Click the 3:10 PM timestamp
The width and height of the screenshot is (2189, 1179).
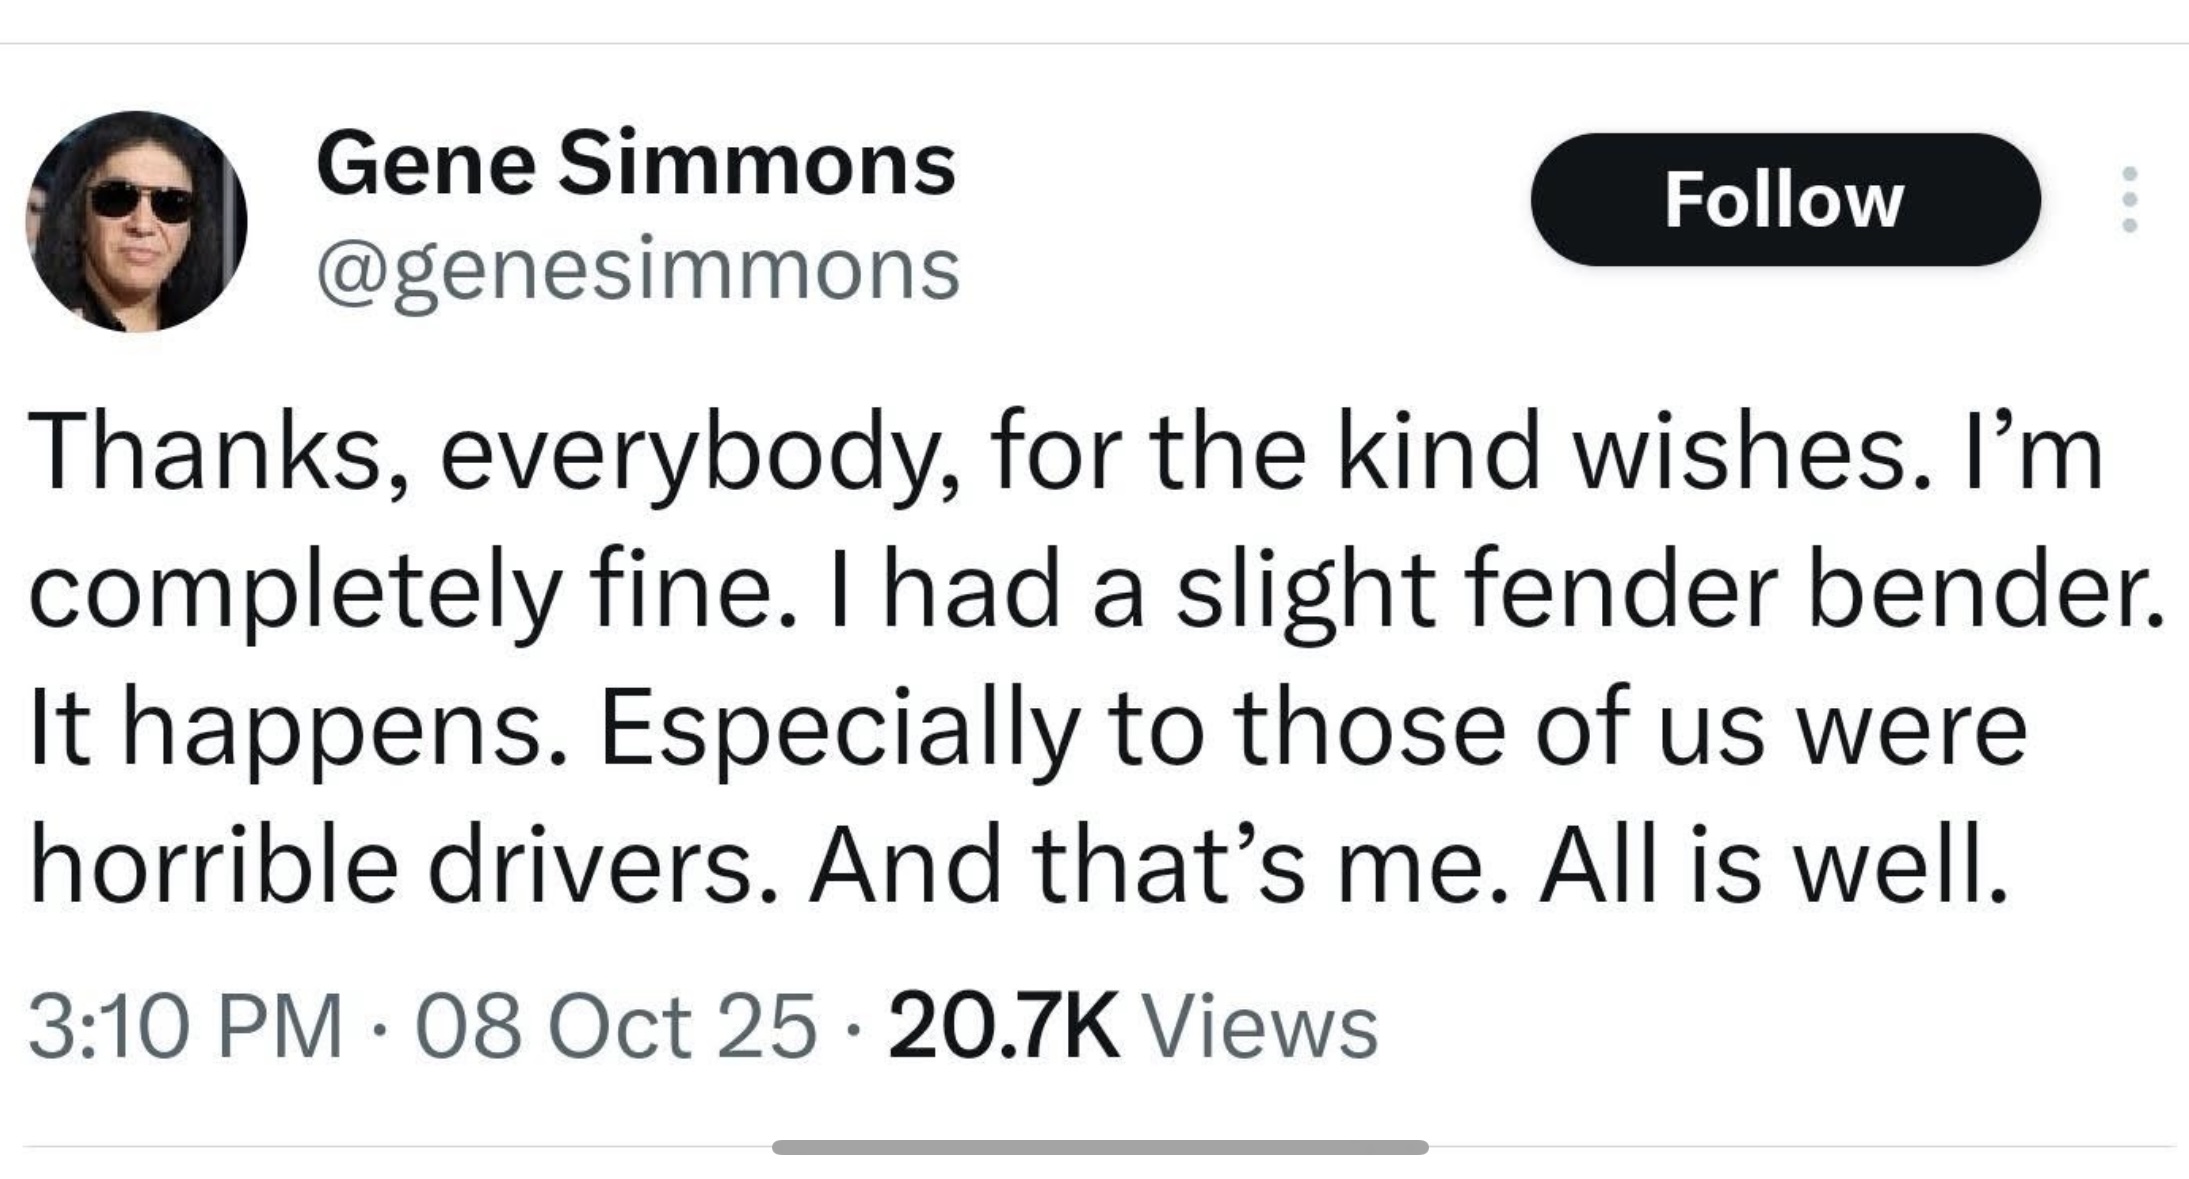tap(186, 1027)
